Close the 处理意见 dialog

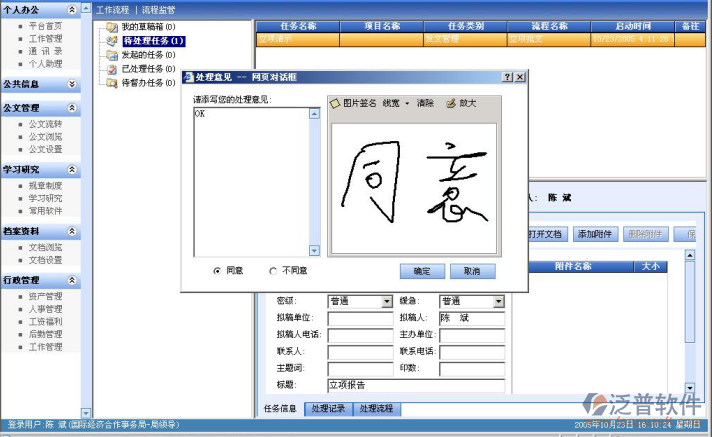(520, 77)
